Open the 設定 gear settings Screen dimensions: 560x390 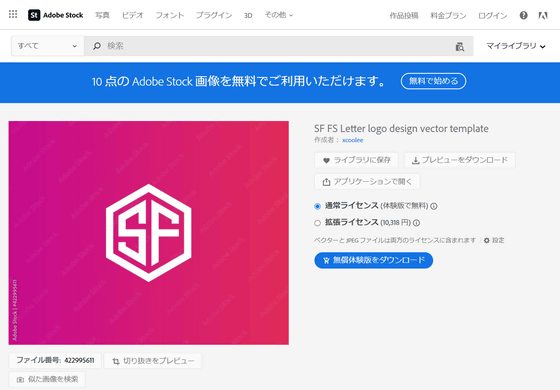pyautogui.click(x=494, y=240)
